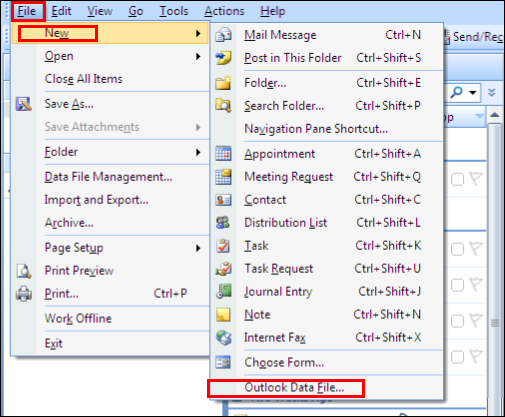
Task: Click the message list scrollbar up arrow
Action: 495,115
